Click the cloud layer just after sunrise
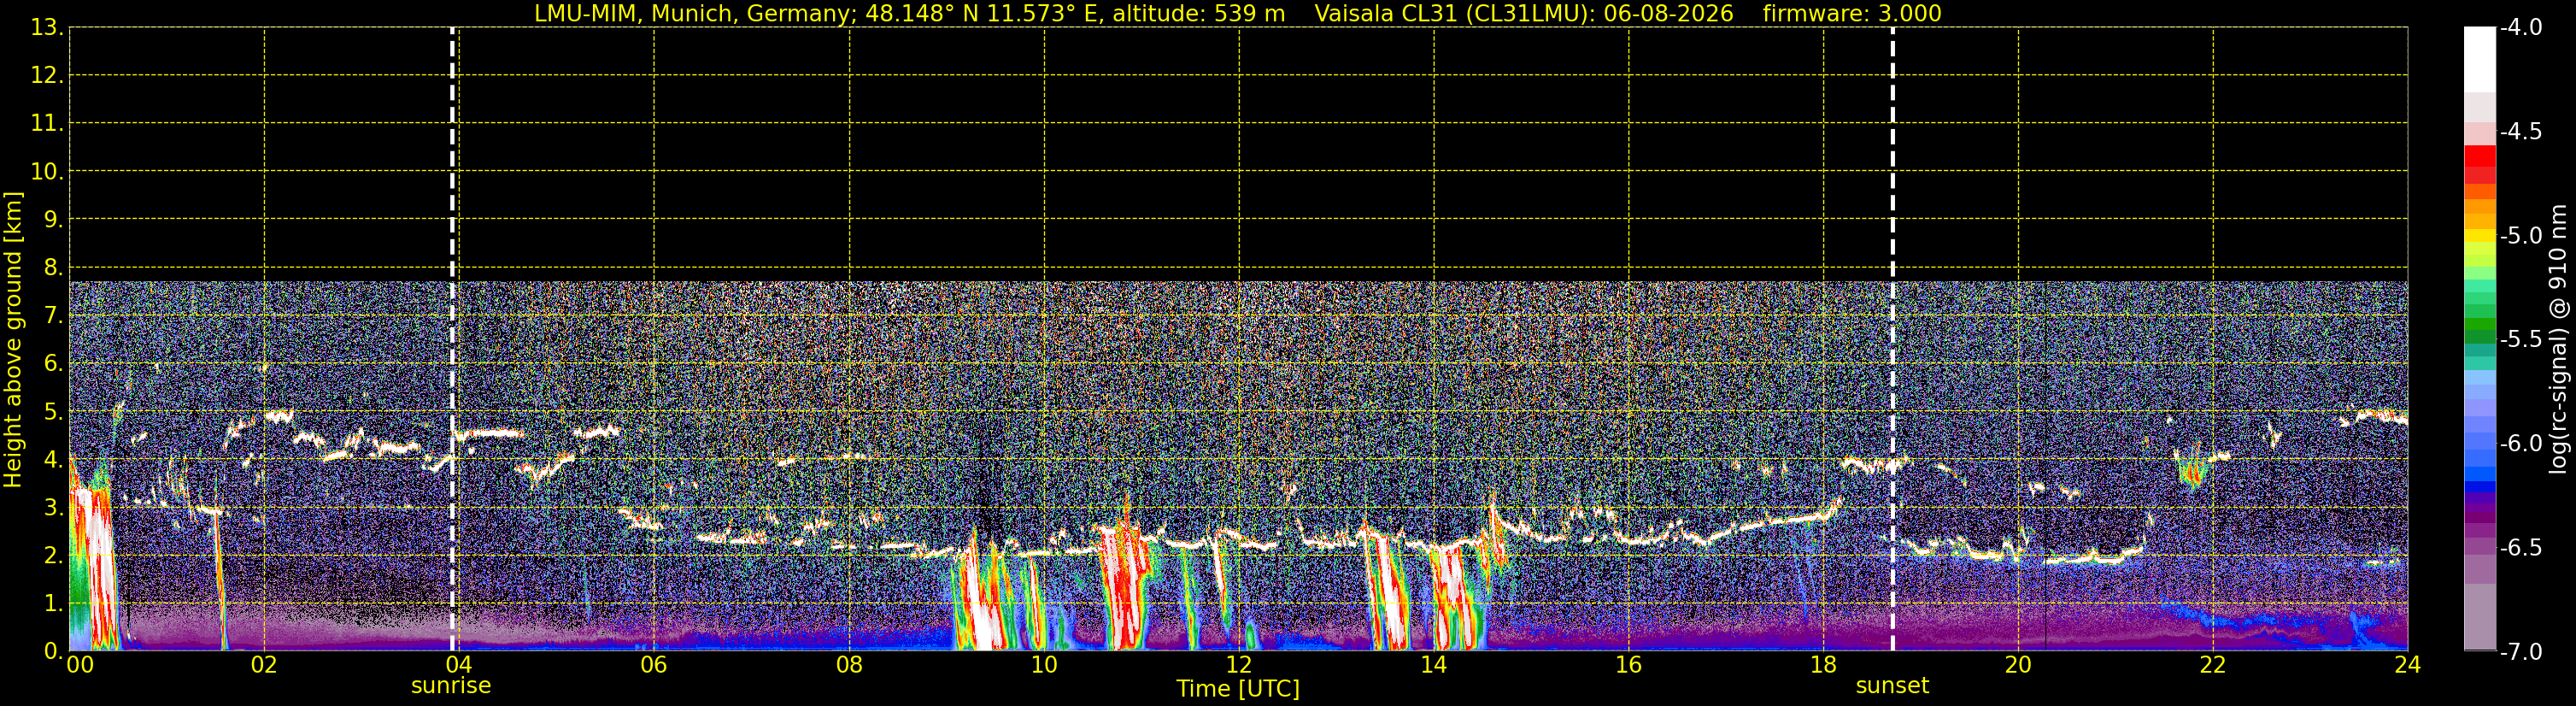 point(490,434)
